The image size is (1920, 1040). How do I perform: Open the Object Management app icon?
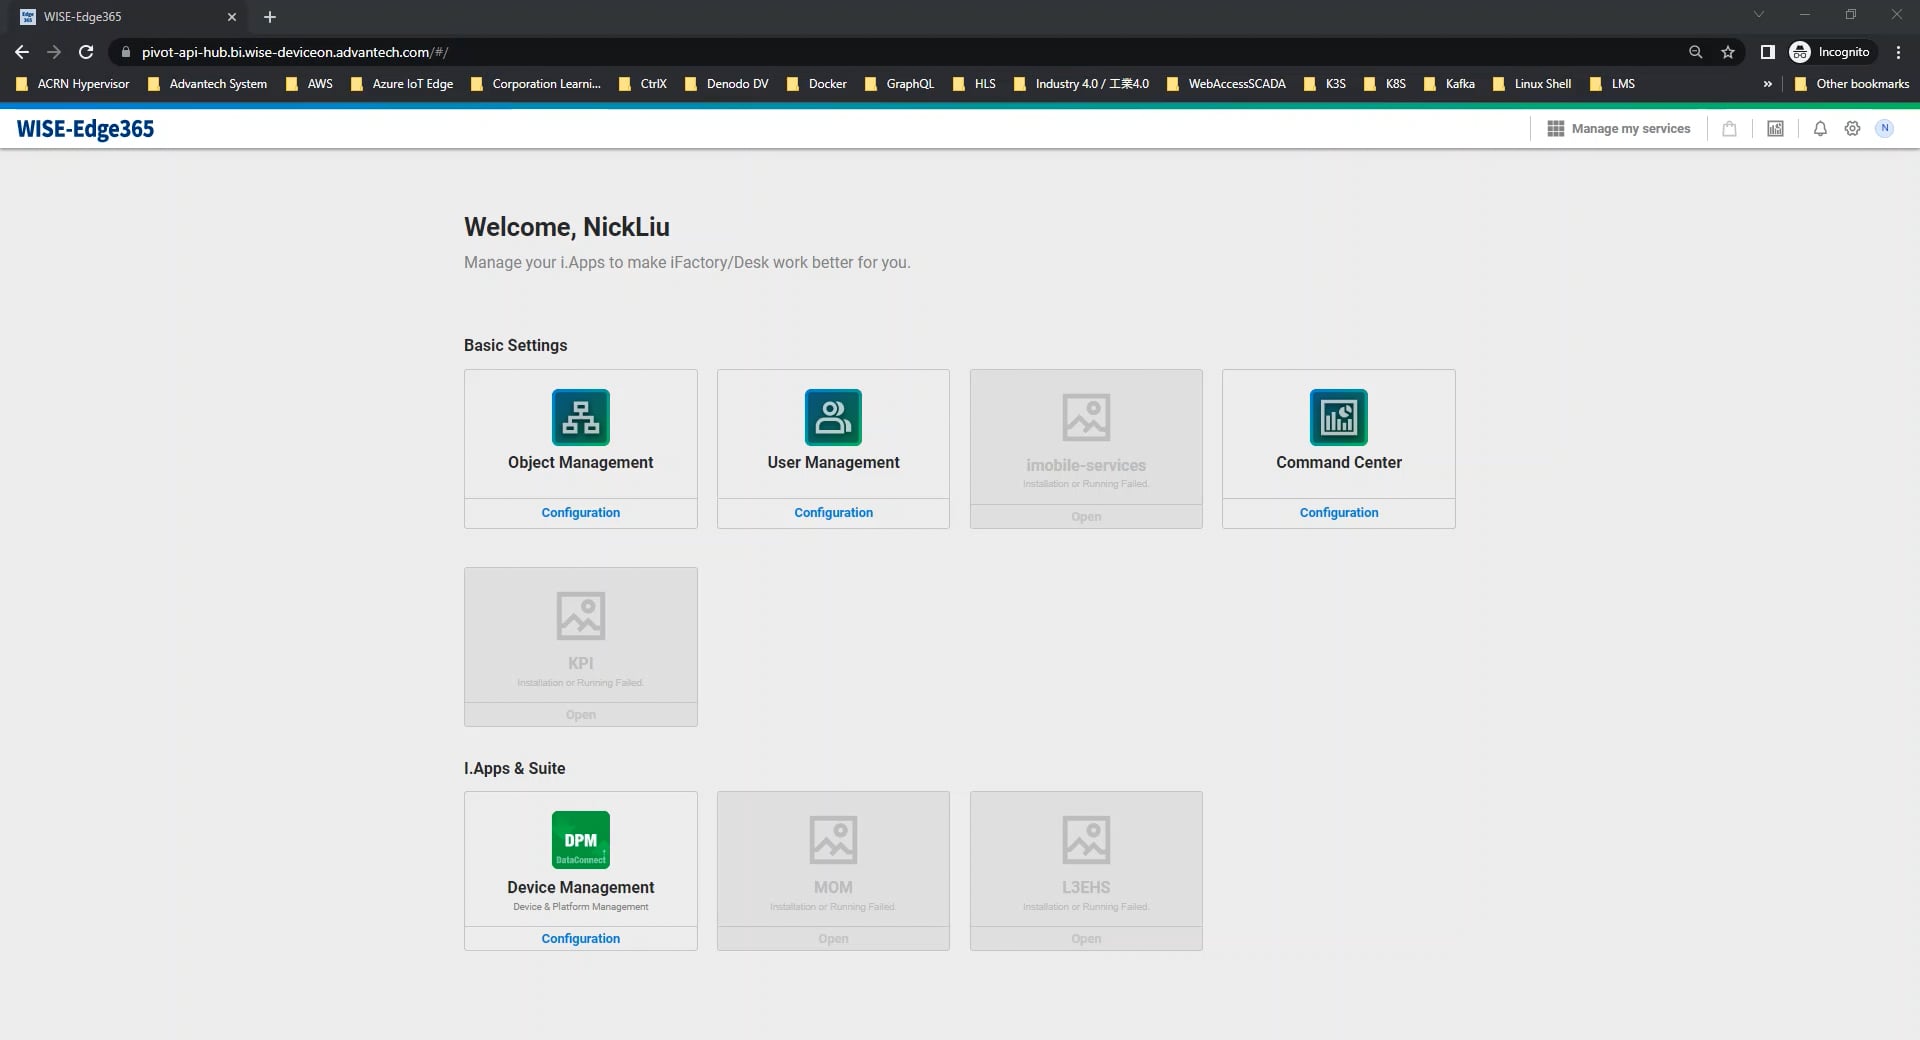(580, 417)
